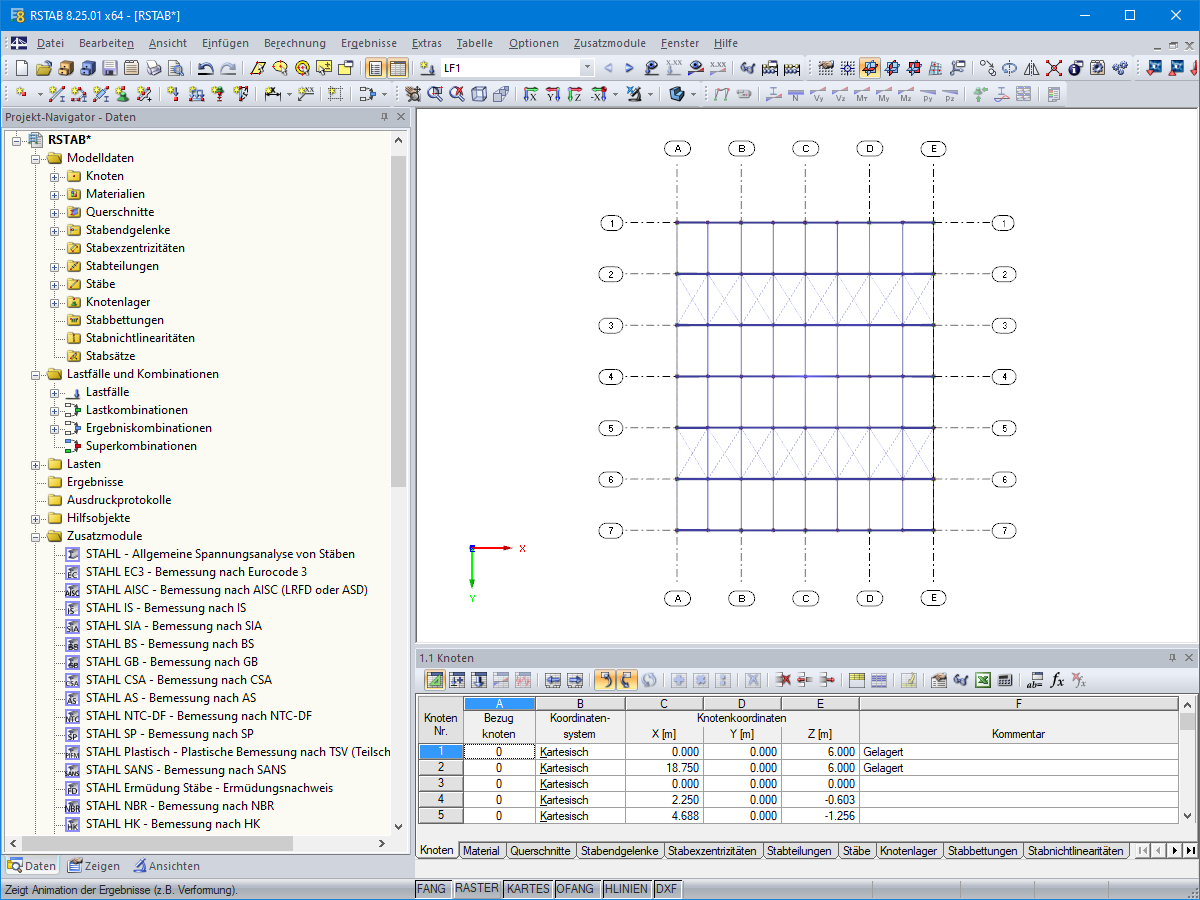Click the red cross delete icon in toolbar
1200x900 pixels.
[x=1054, y=68]
